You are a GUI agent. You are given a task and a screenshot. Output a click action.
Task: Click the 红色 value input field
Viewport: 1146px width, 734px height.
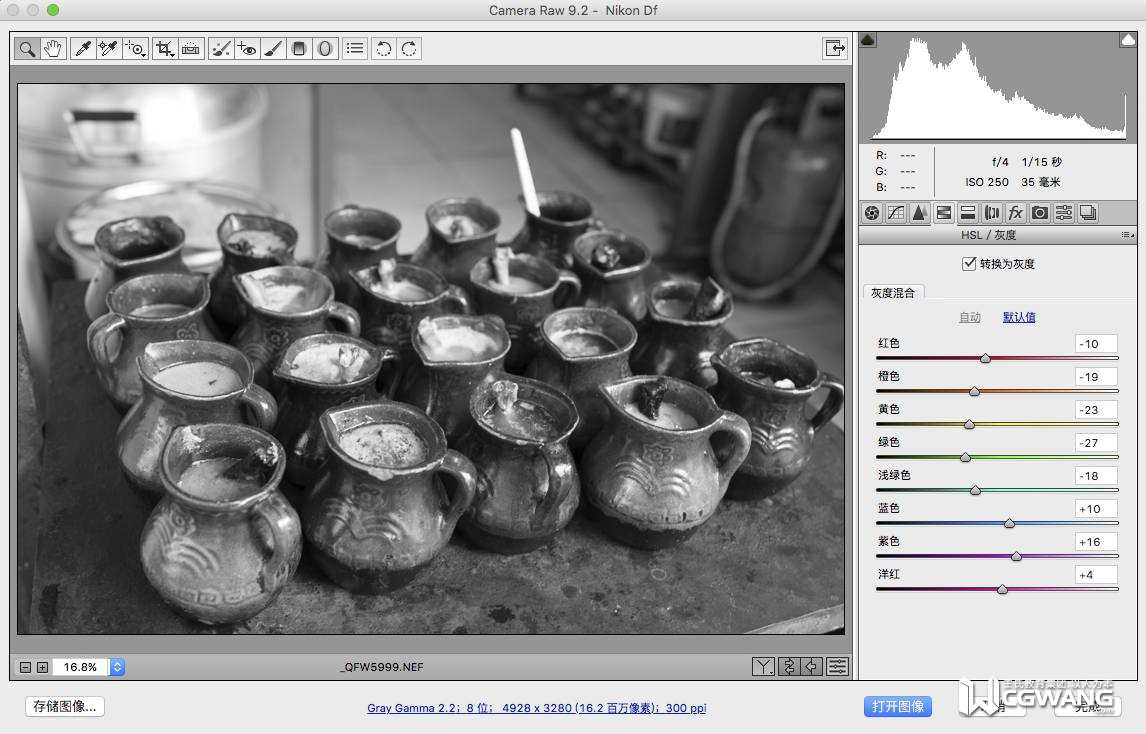click(1096, 344)
